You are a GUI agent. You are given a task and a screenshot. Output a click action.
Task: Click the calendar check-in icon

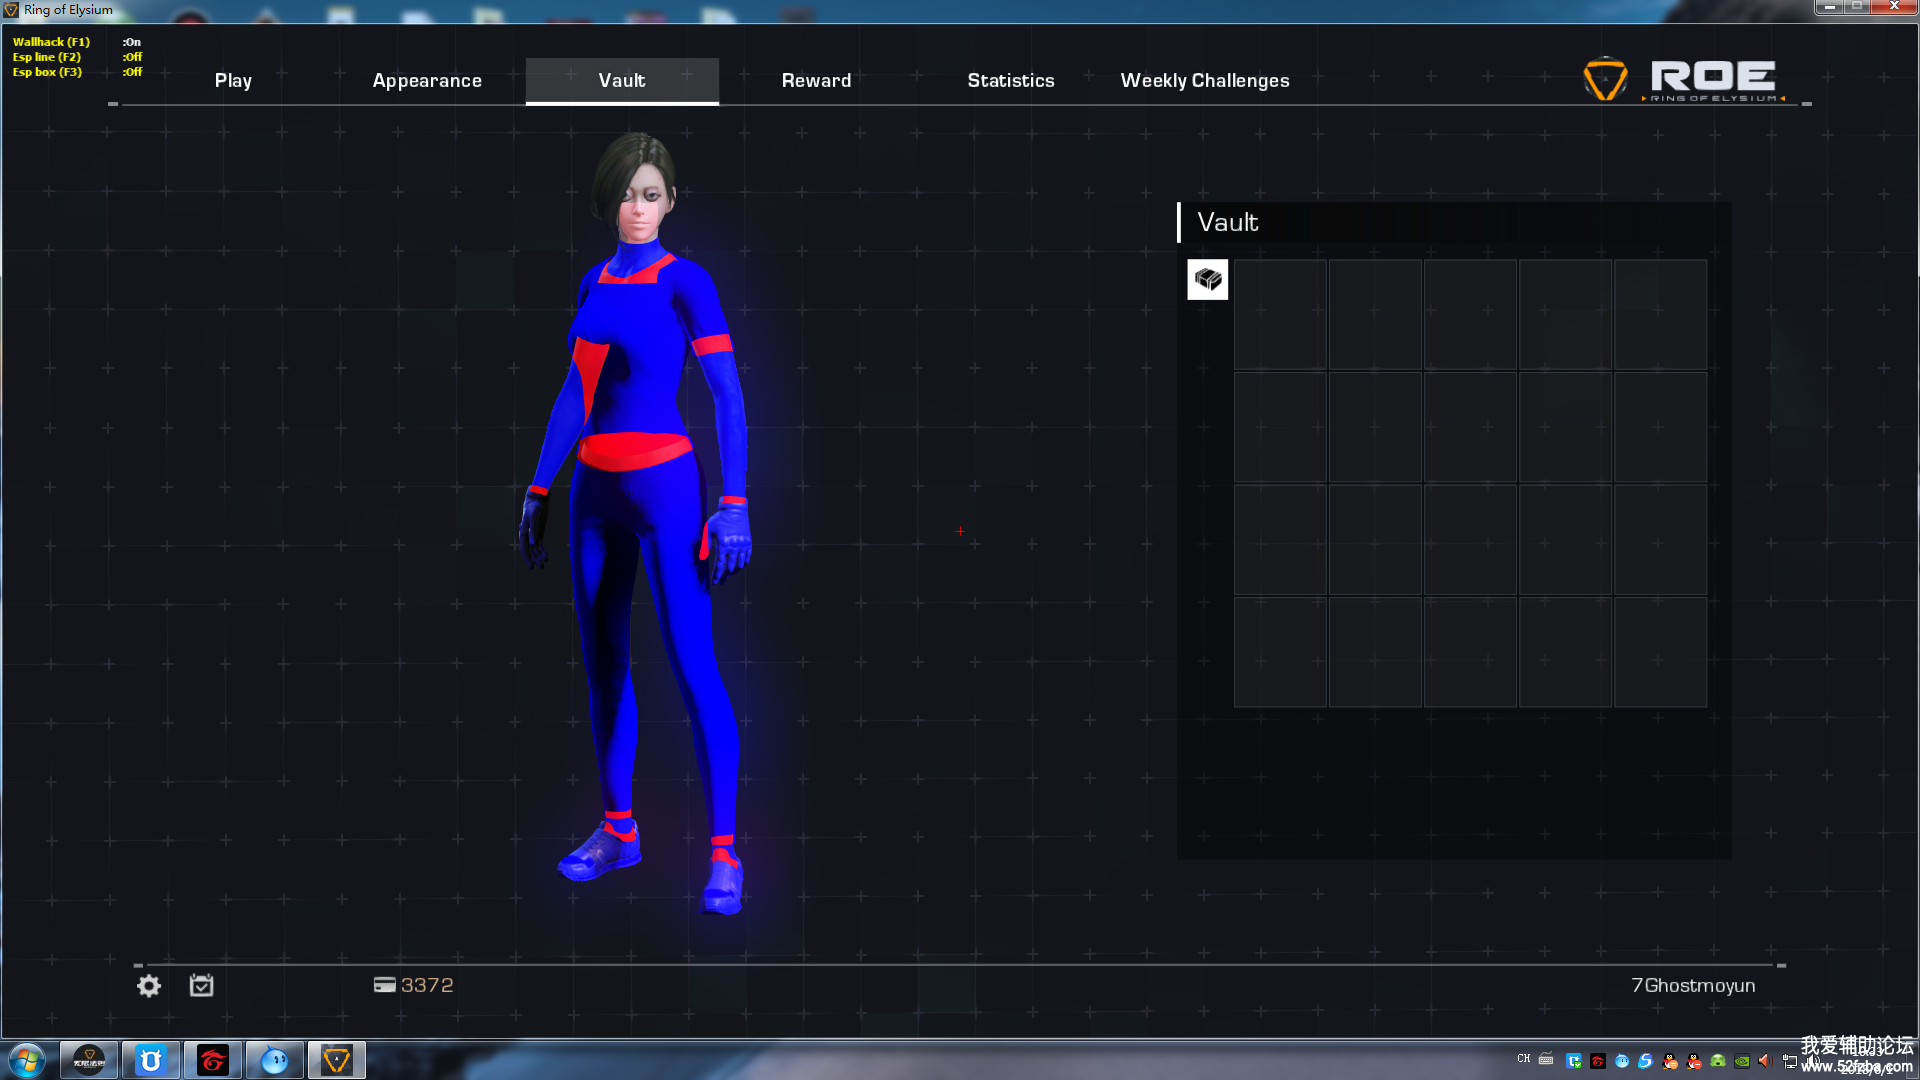(x=201, y=986)
